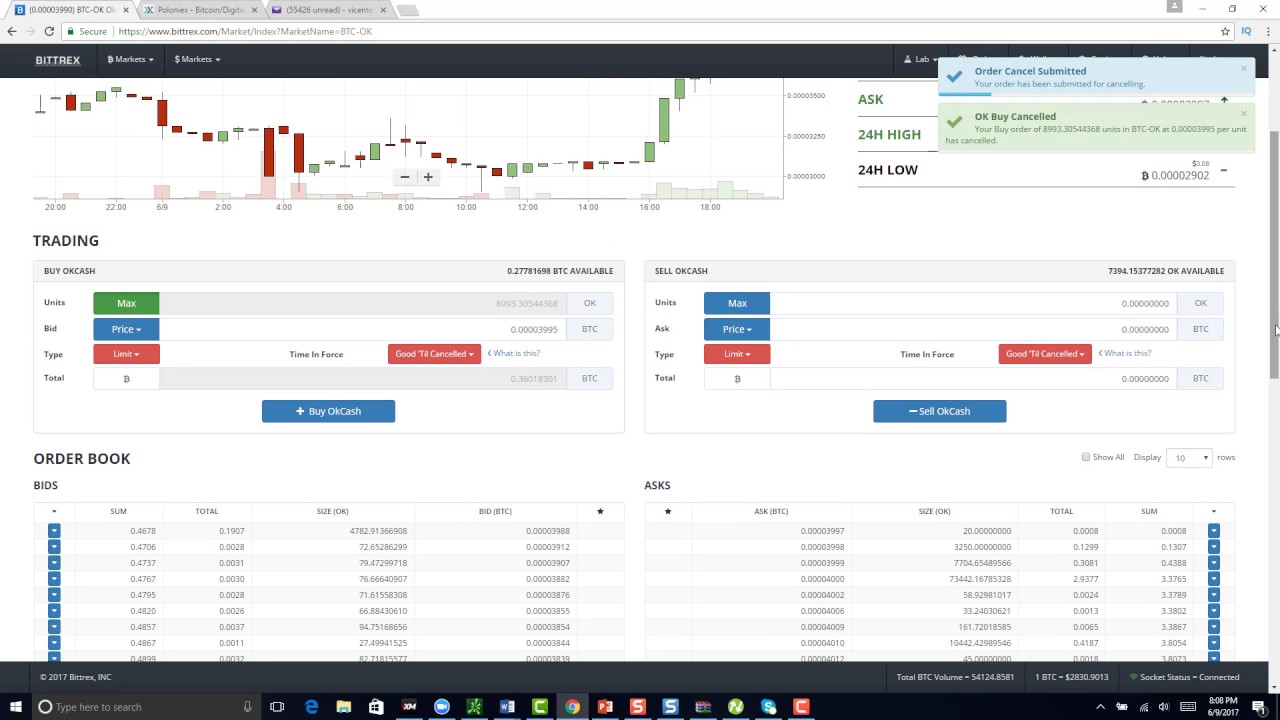Image resolution: width=1280 pixels, height=720 pixels.
Task: Click blue arrow button on bid row 0.00003912
Action: point(54,547)
